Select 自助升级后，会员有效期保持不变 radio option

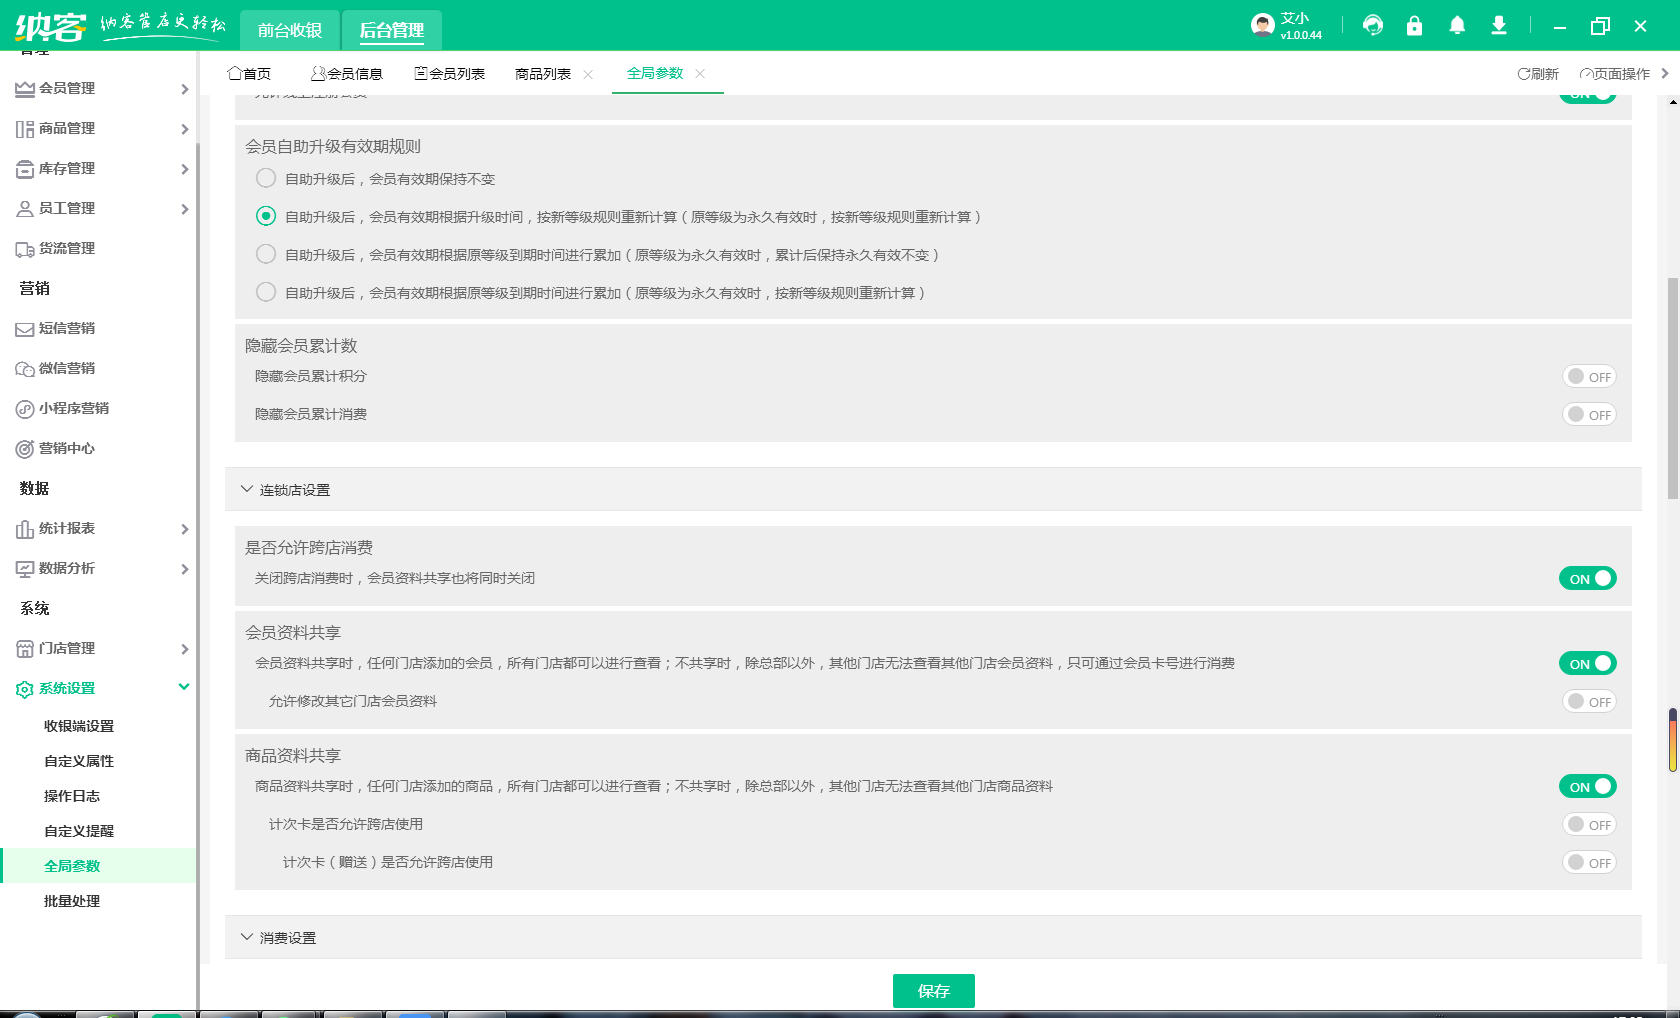[266, 179]
